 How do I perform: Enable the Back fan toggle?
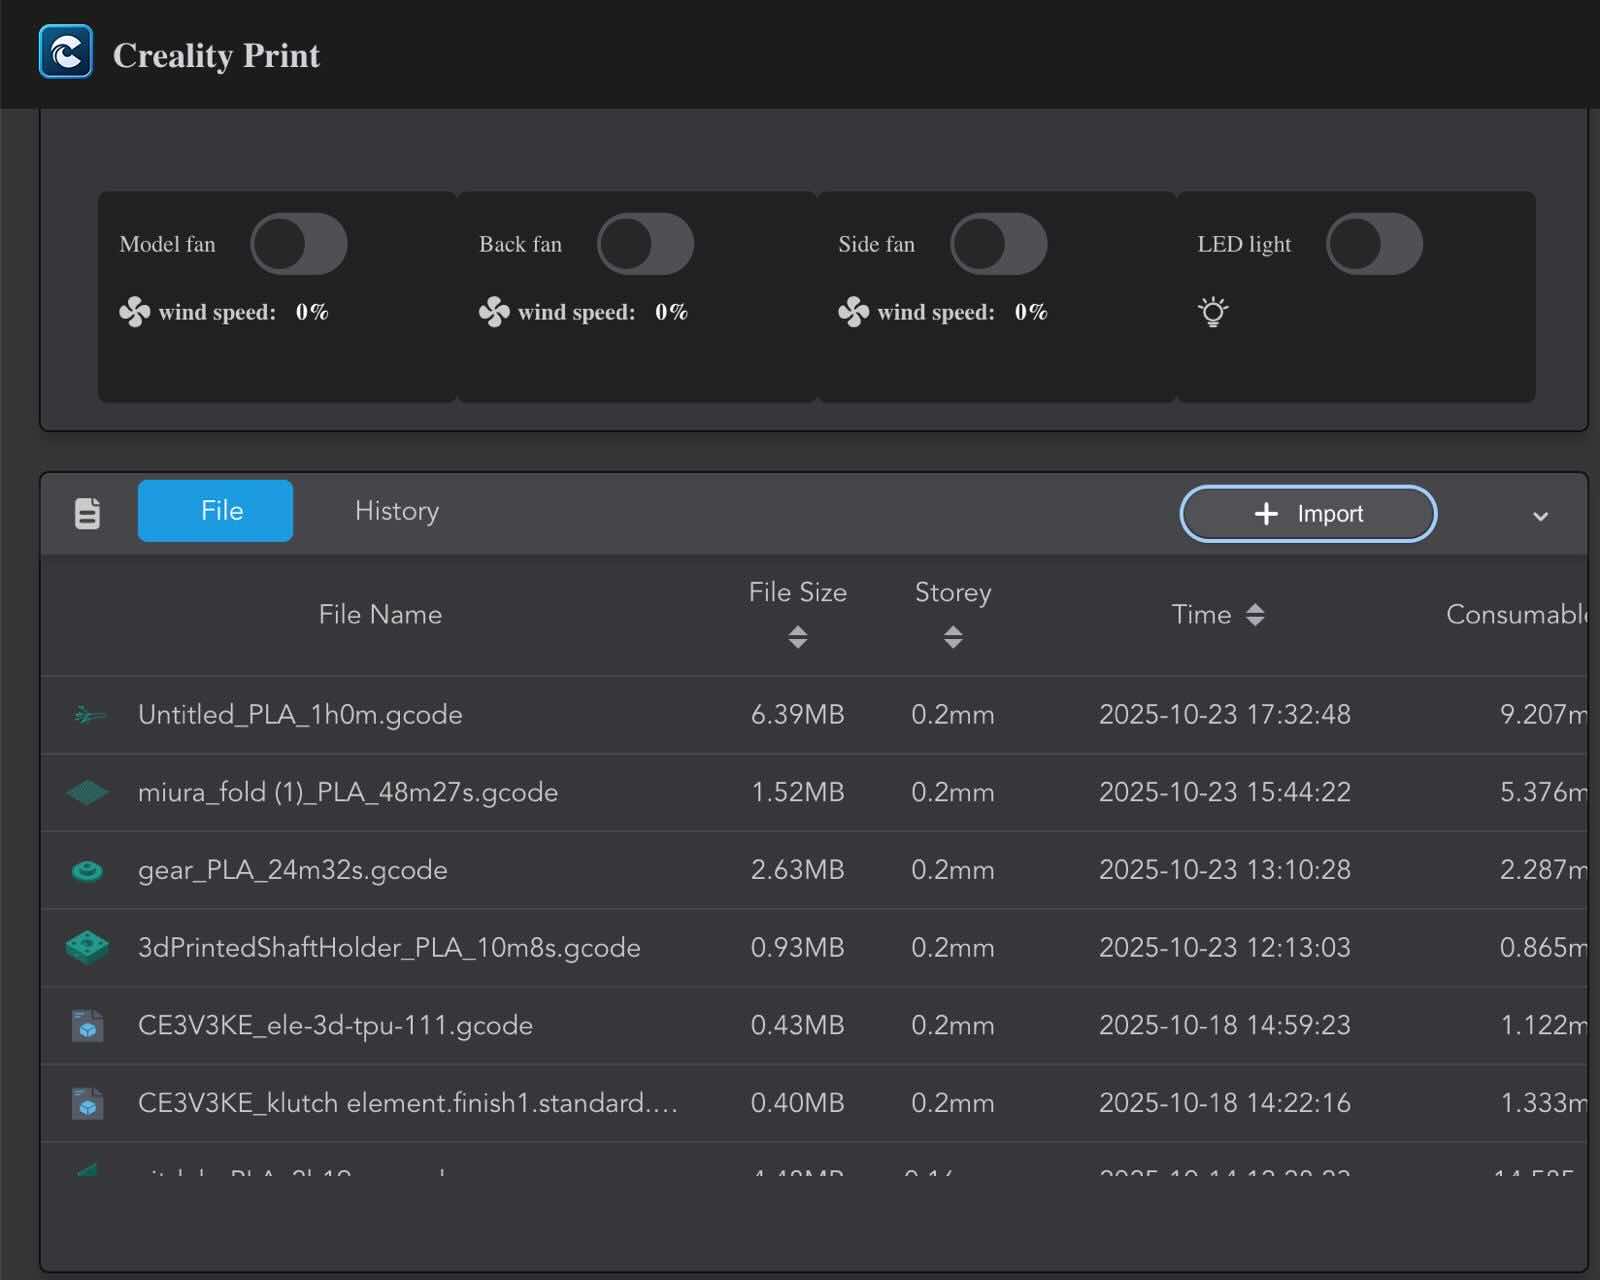[645, 244]
